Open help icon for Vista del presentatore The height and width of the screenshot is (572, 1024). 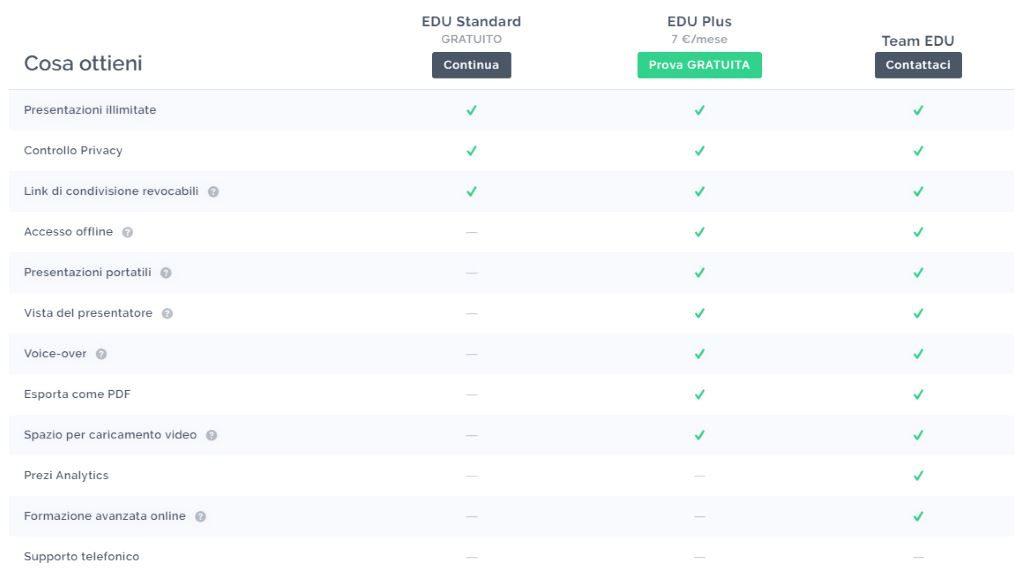pyautogui.click(x=167, y=313)
